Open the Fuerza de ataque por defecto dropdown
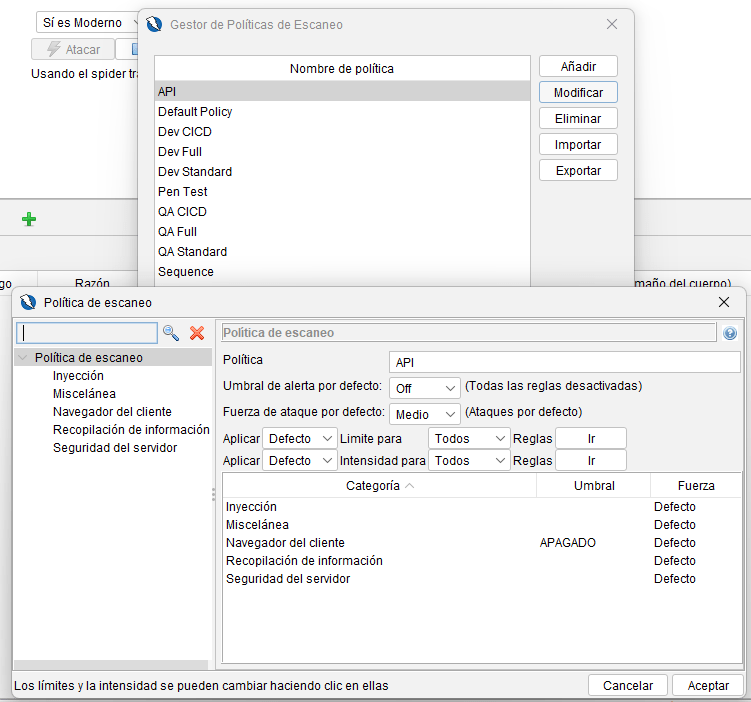Viewport: 751px width, 702px height. [424, 414]
